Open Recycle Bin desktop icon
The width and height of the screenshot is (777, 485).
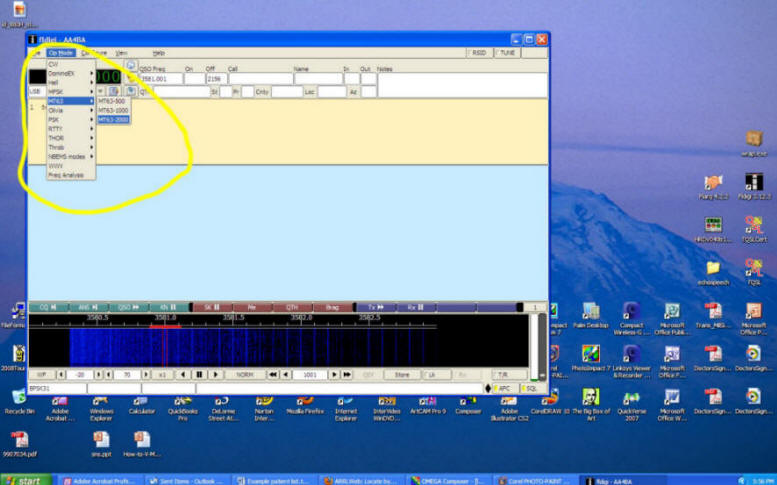point(19,402)
